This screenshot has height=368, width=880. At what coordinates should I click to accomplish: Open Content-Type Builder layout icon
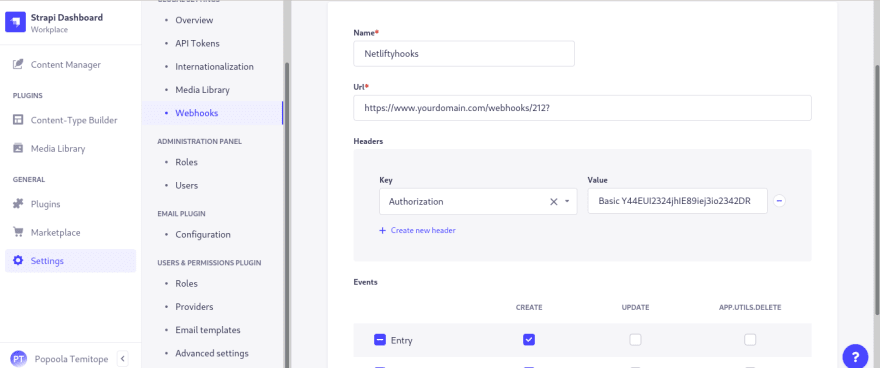18,120
